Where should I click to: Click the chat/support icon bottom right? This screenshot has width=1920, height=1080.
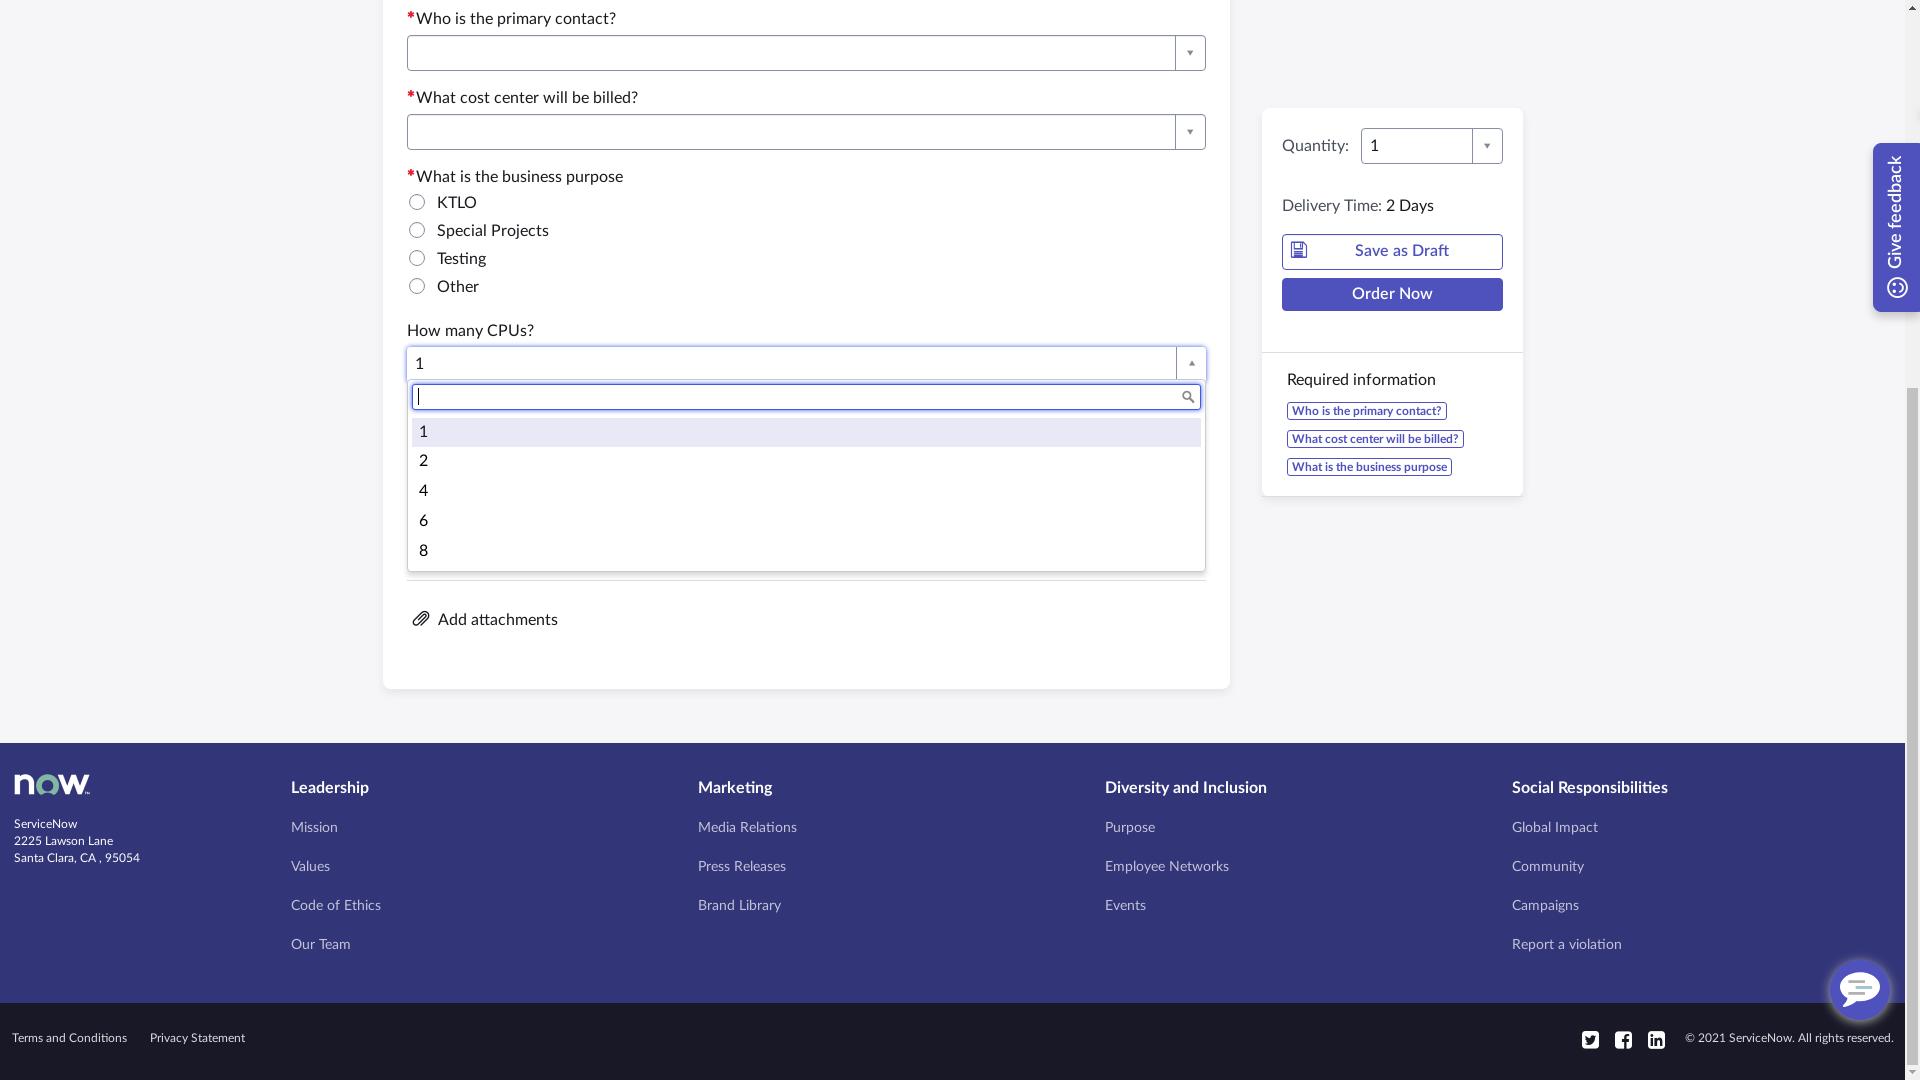pos(1859,990)
